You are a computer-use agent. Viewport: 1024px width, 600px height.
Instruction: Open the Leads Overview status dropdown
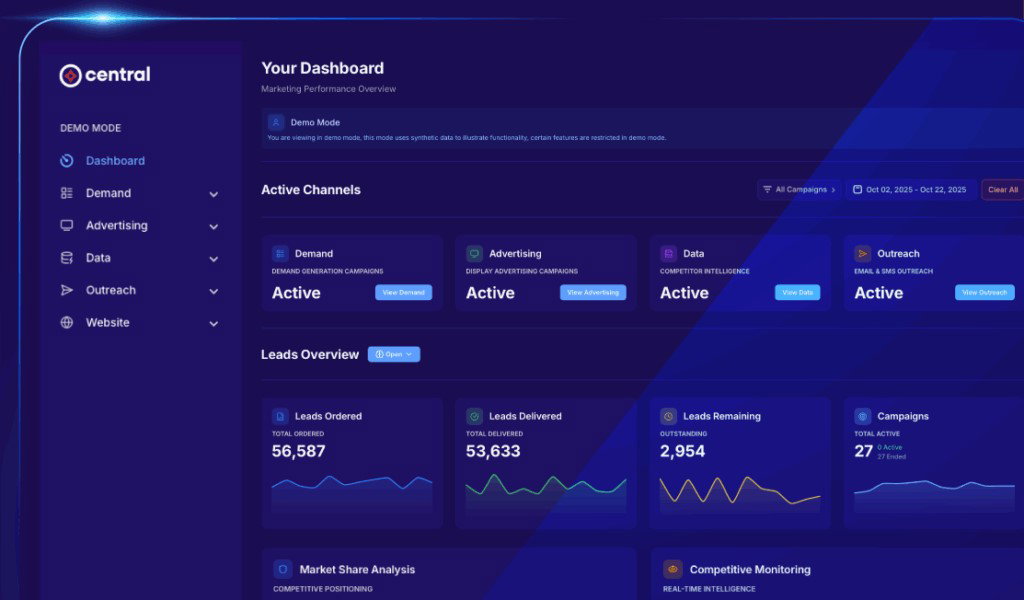pyautogui.click(x=394, y=353)
